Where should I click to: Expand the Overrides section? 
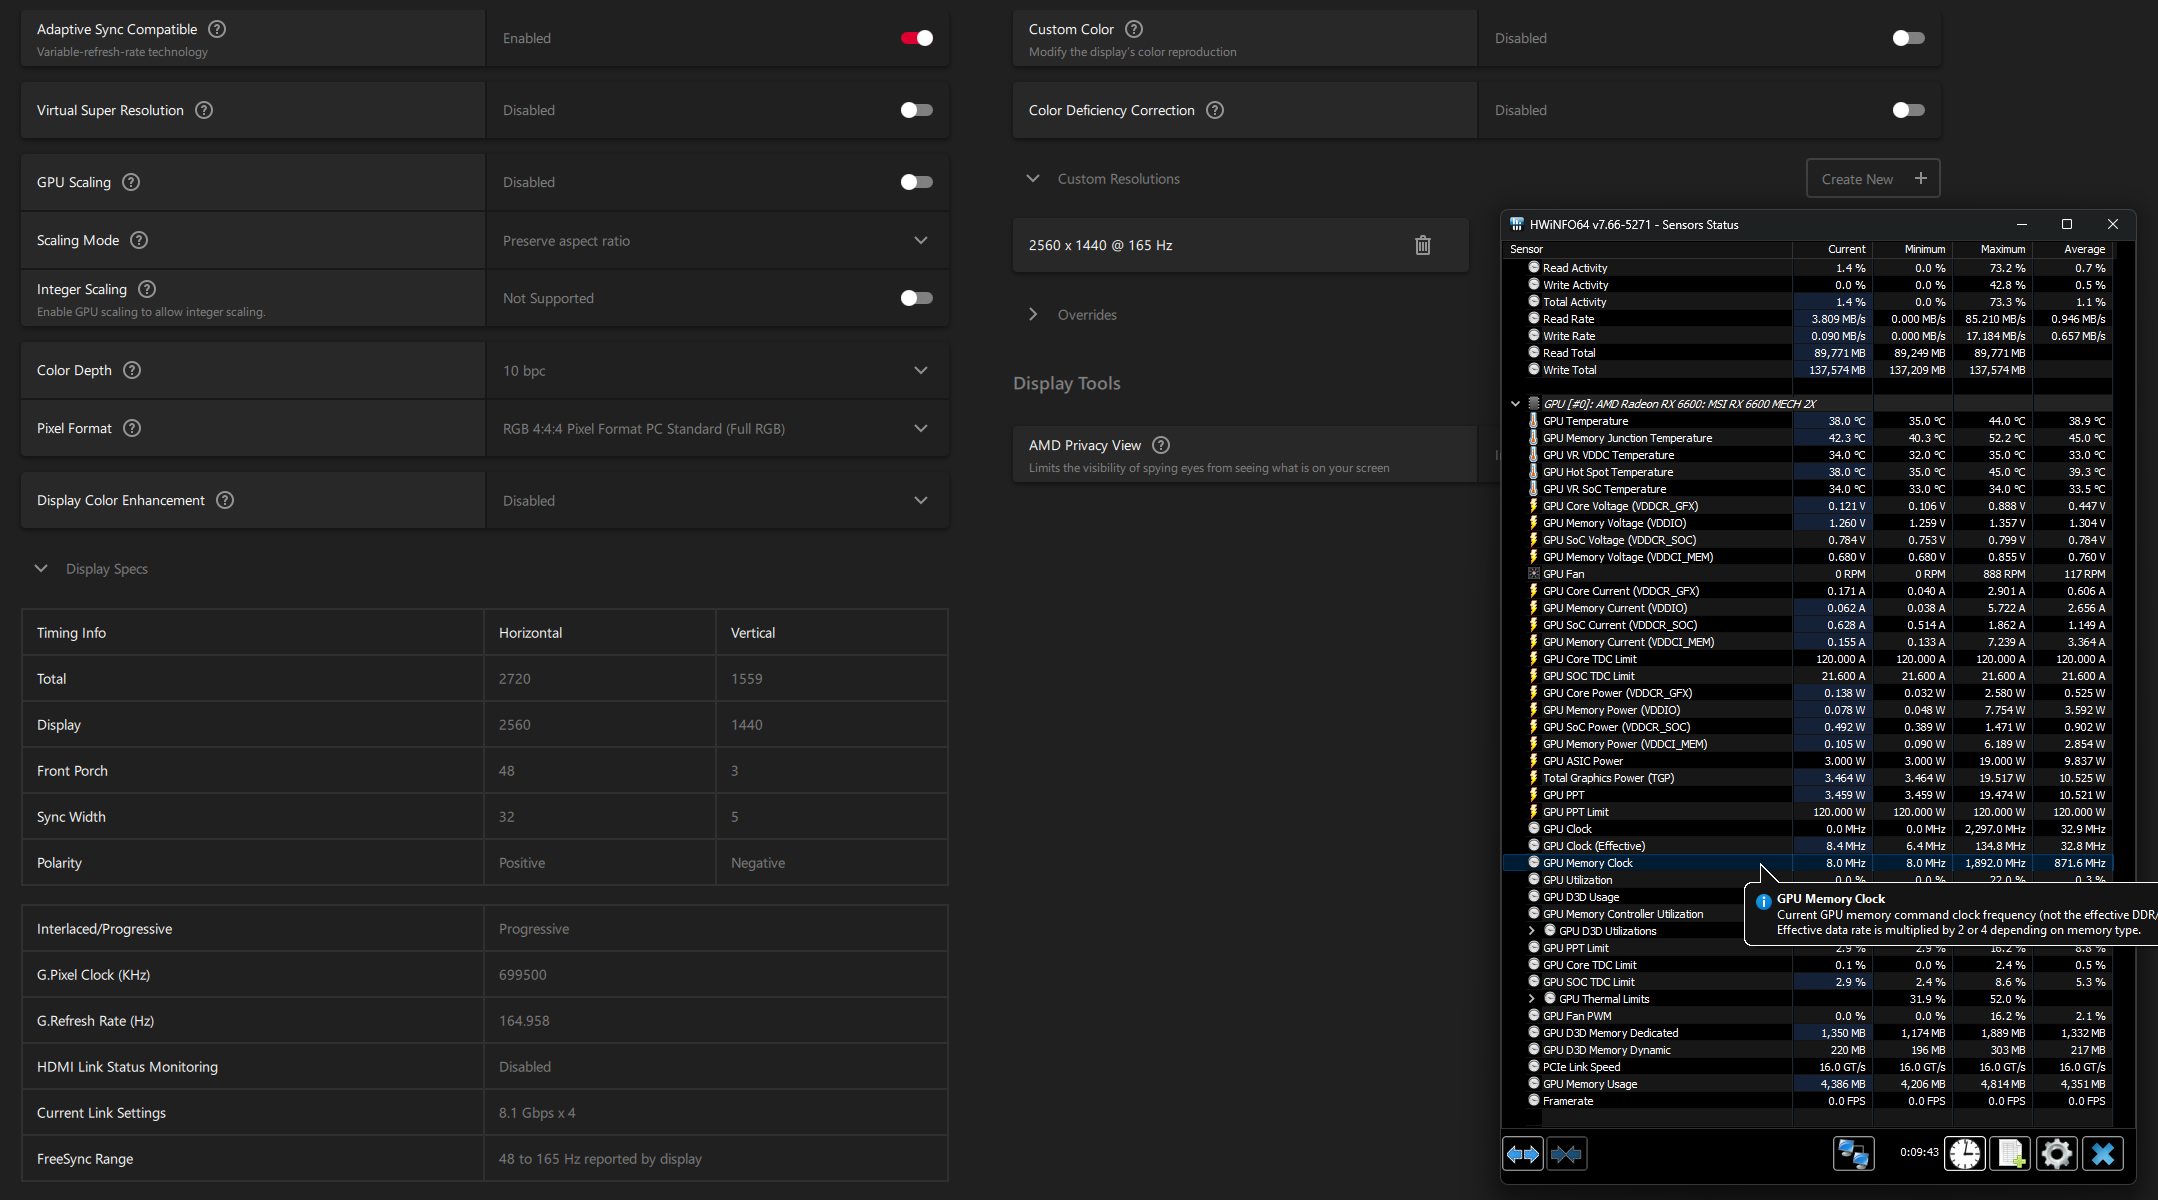pos(1033,315)
